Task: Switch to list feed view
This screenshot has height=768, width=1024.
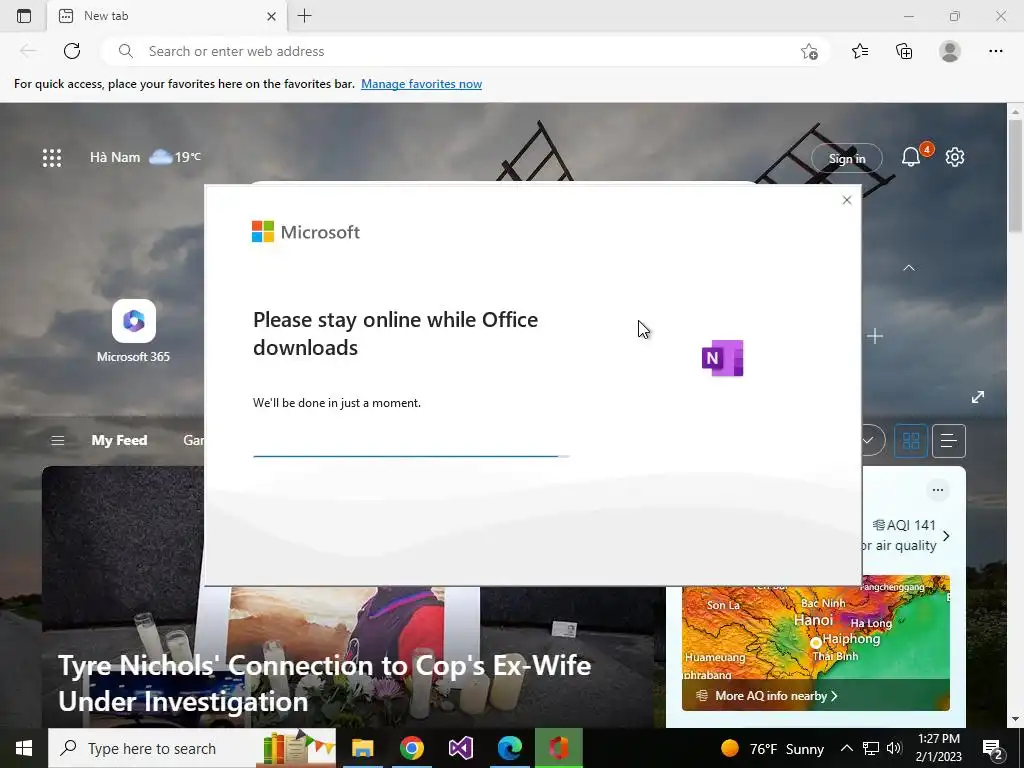Action: [x=949, y=441]
